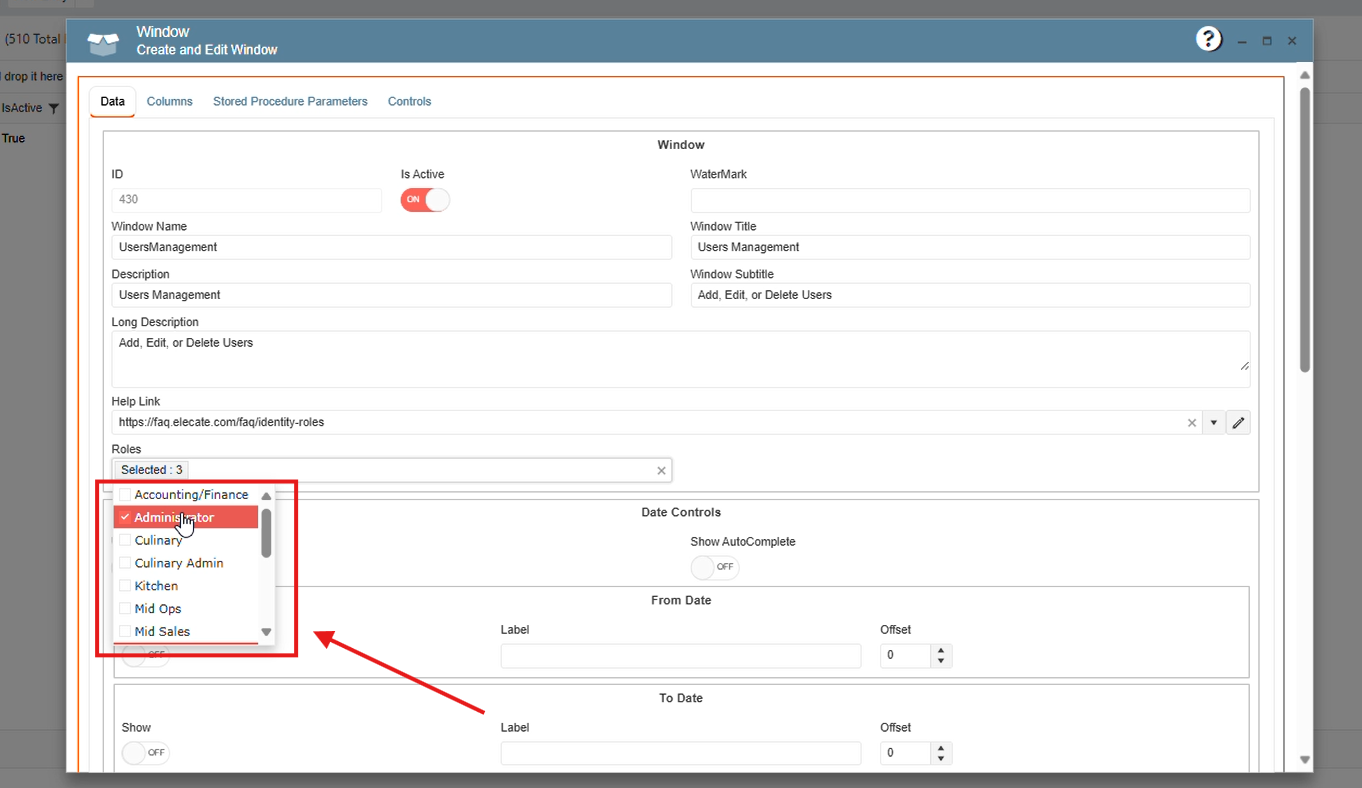Click the IsActive column filter icon
The image size is (1362, 788).
pyautogui.click(x=54, y=108)
